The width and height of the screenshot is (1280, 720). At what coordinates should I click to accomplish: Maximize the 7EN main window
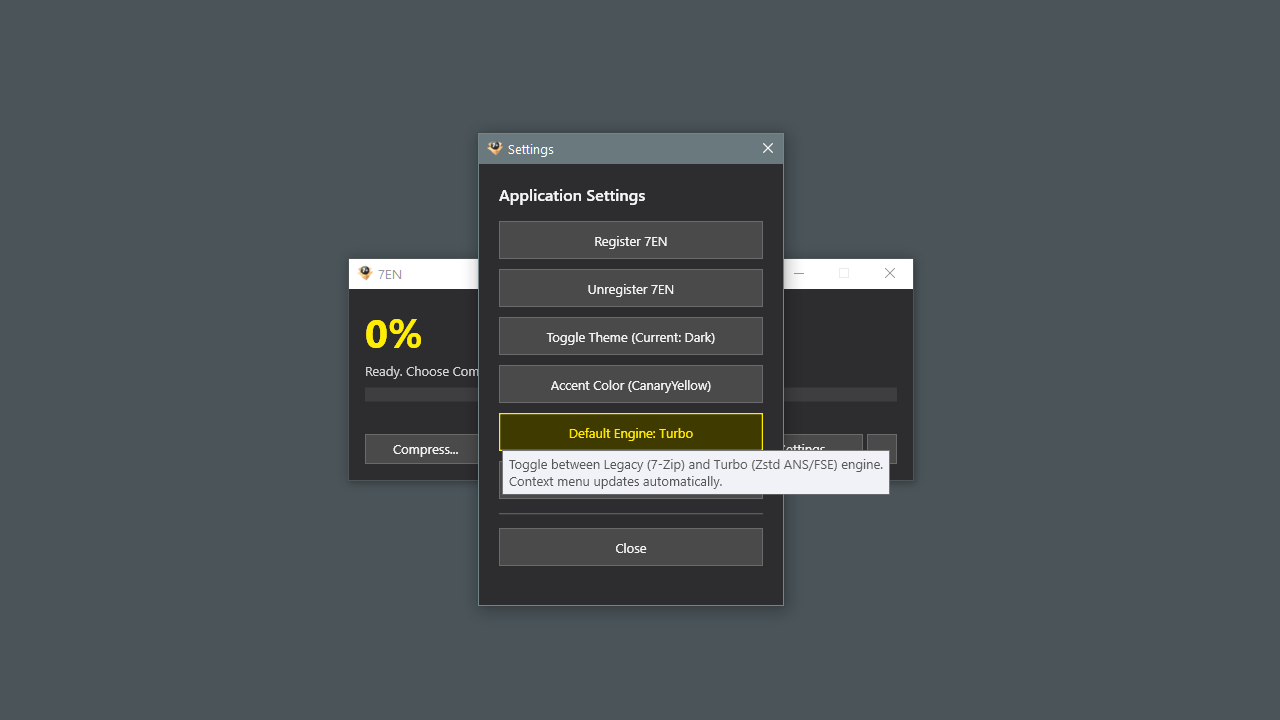pyautogui.click(x=844, y=273)
